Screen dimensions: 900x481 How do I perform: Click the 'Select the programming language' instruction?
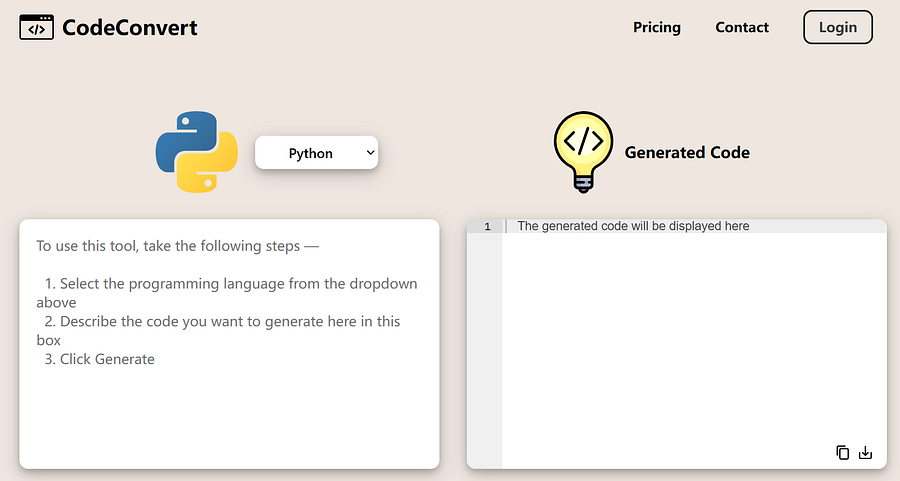[227, 293]
